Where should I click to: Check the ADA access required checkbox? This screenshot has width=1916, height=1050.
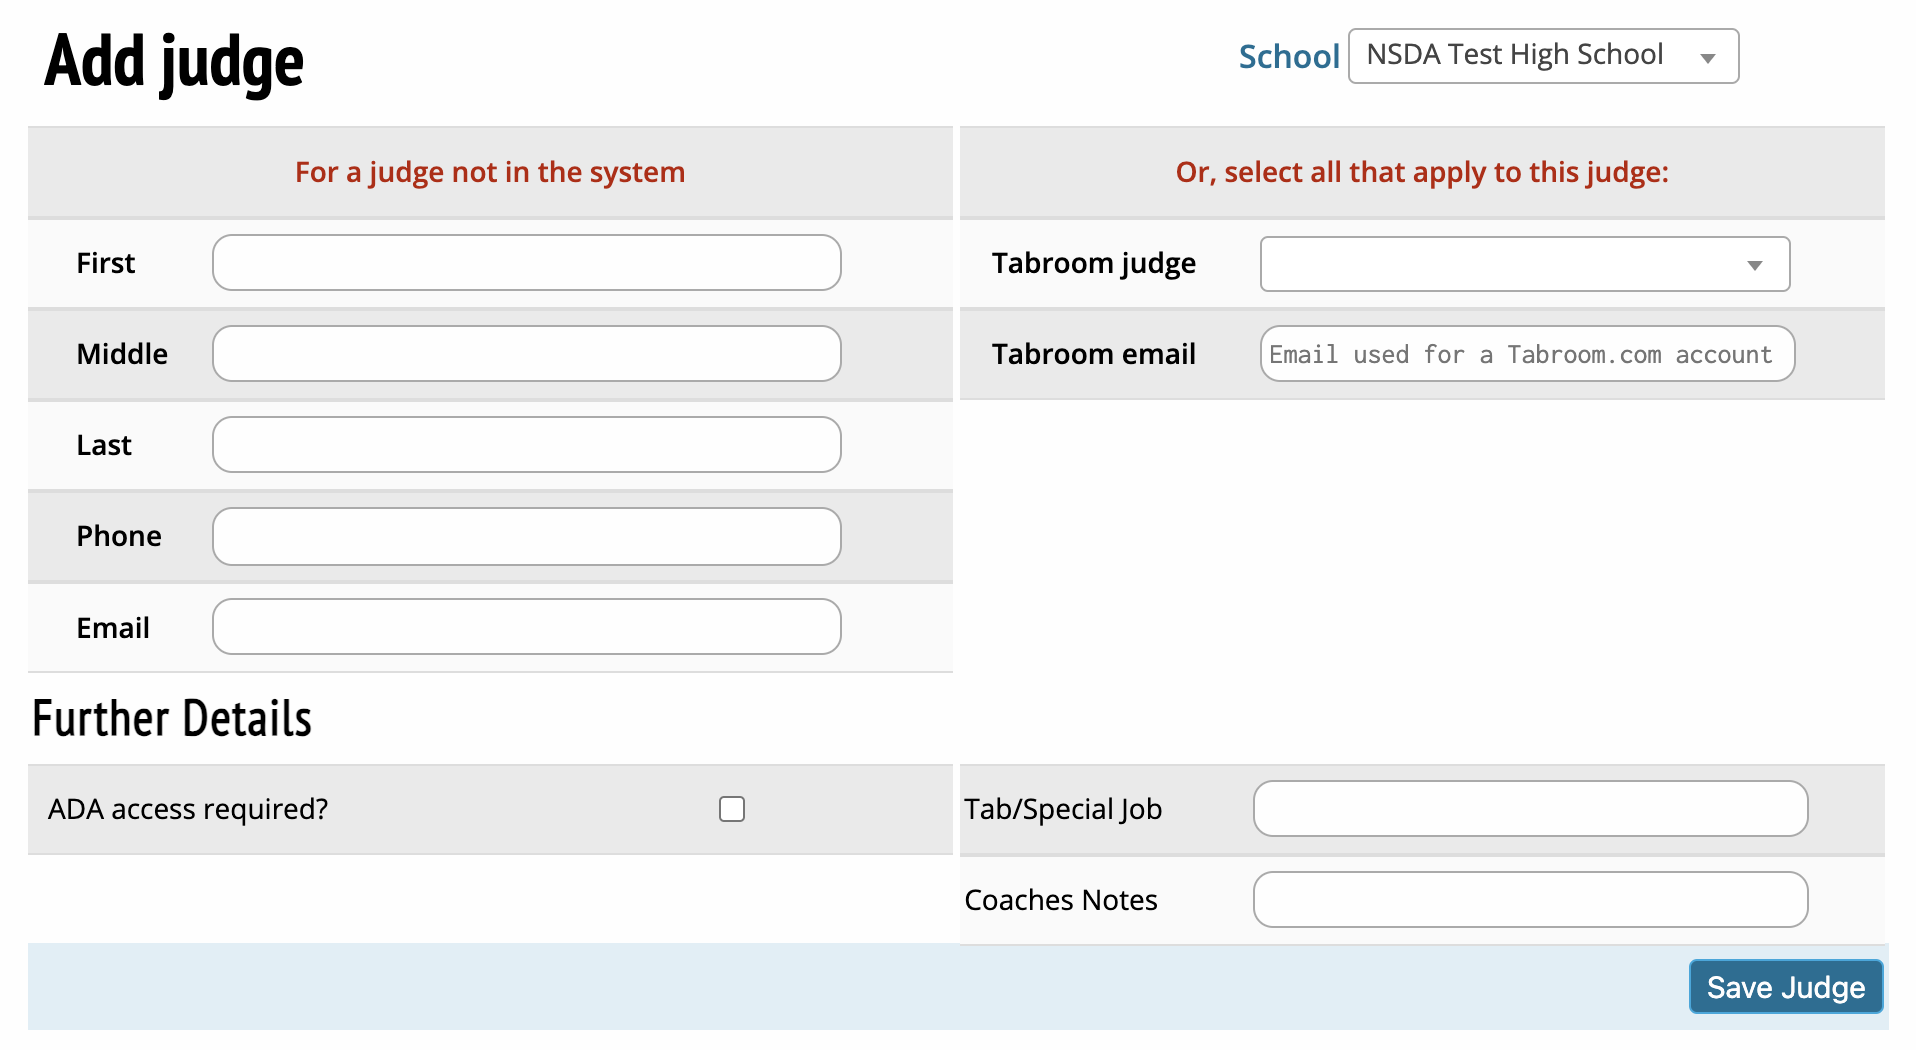(x=732, y=809)
